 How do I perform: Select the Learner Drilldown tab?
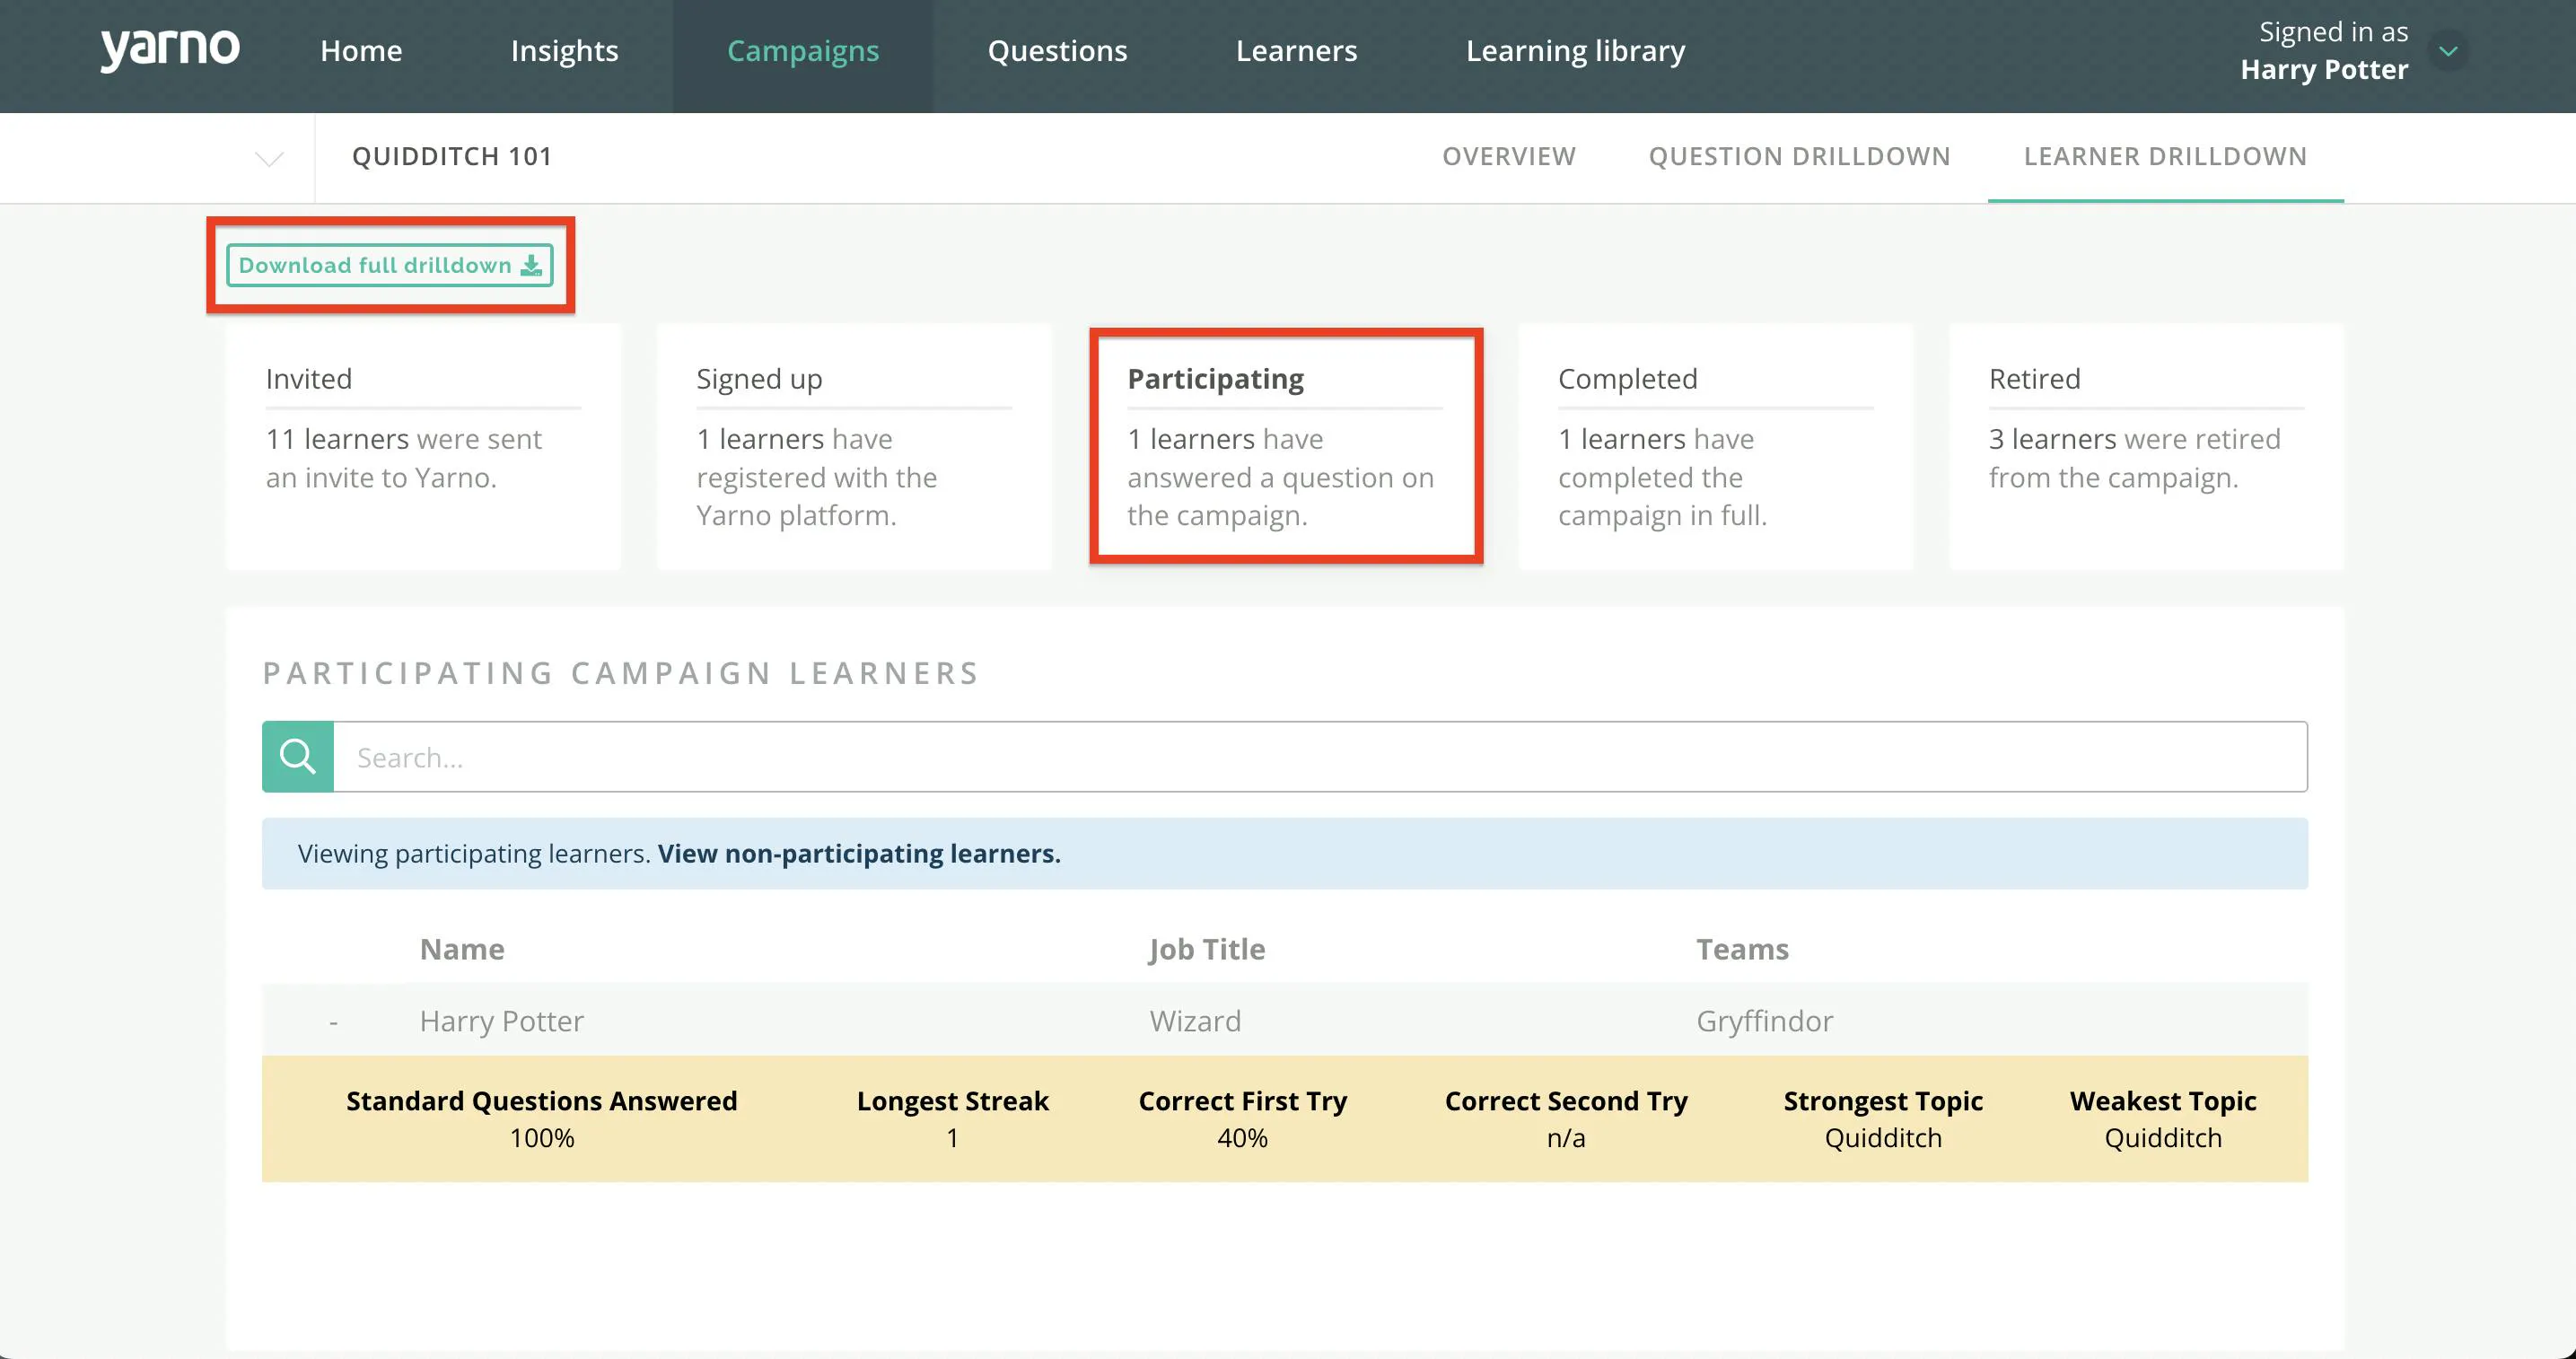pos(2166,157)
